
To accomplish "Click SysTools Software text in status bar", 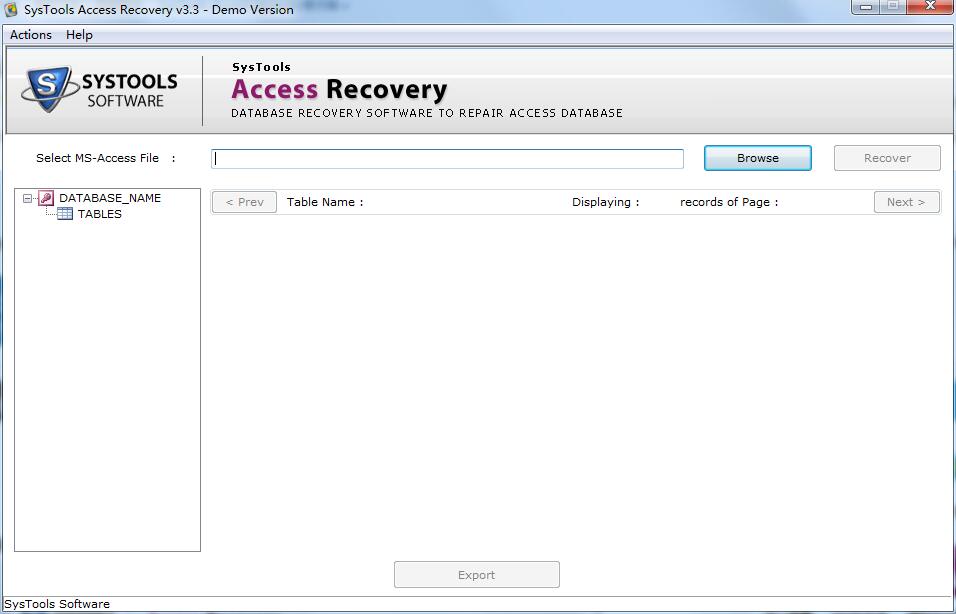I will [55, 604].
